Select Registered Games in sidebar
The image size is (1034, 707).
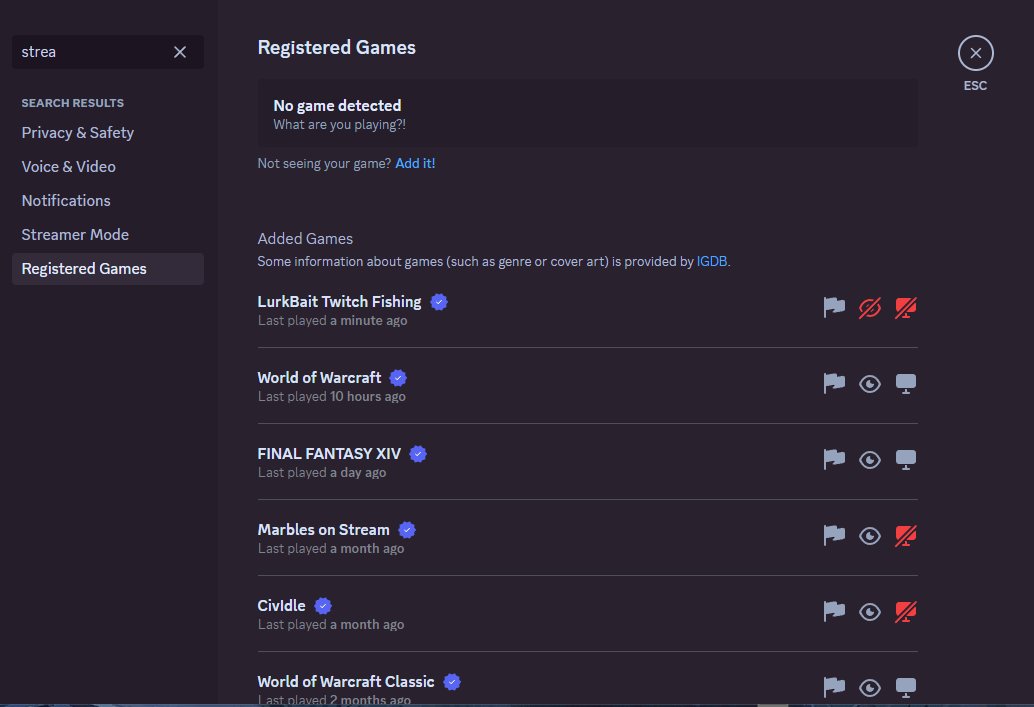[x=107, y=269]
